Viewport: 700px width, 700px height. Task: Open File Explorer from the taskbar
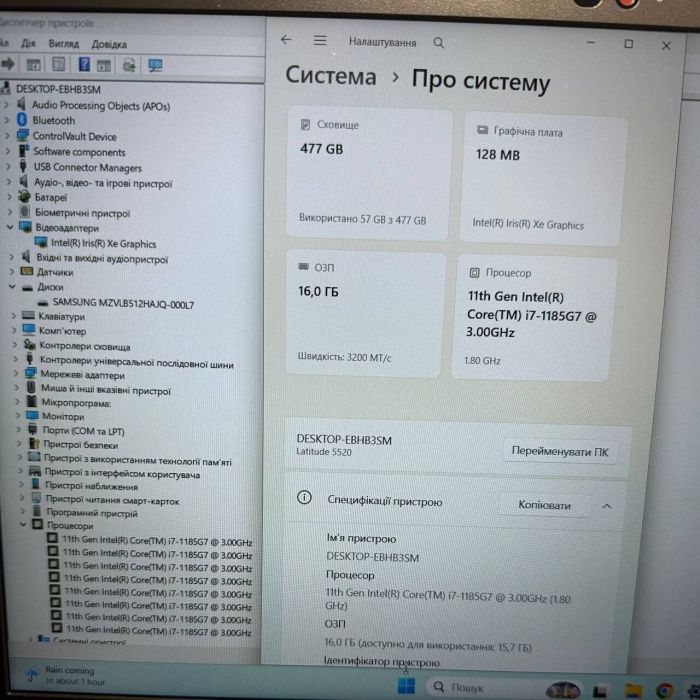[x=633, y=689]
